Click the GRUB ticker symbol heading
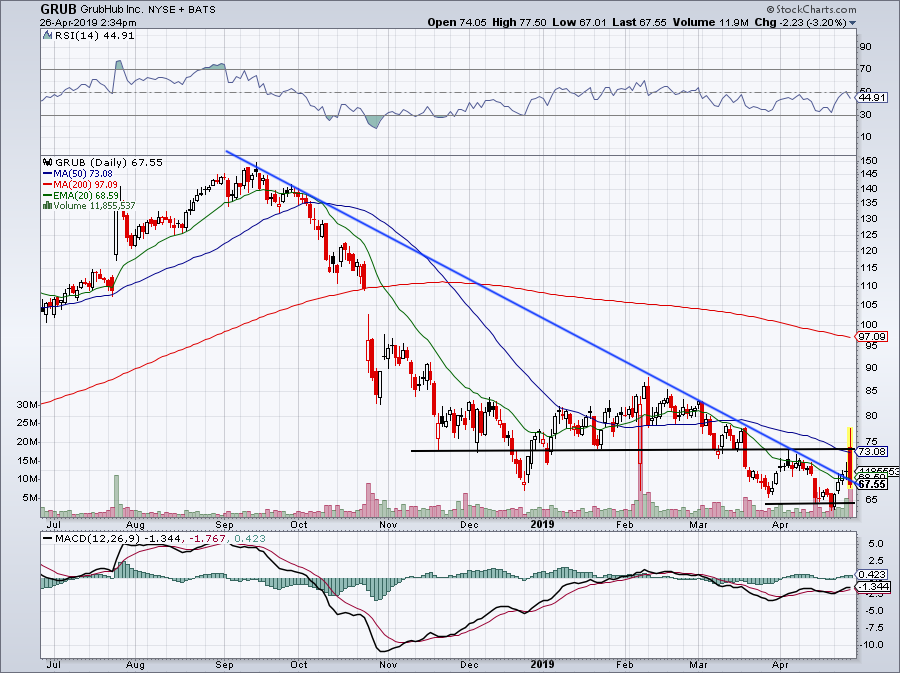The height and width of the screenshot is (673, 900). (59, 9)
